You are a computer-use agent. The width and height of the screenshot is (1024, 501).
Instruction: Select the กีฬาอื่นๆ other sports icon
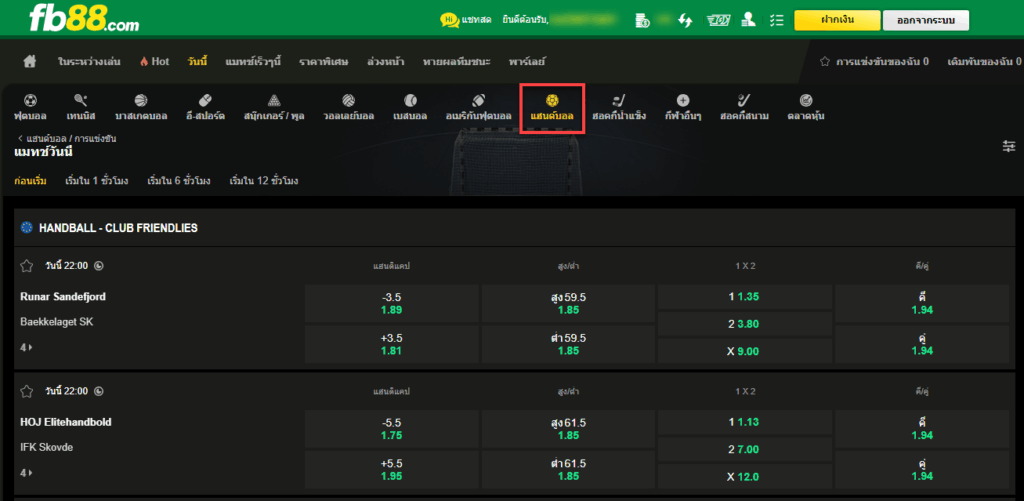click(683, 108)
